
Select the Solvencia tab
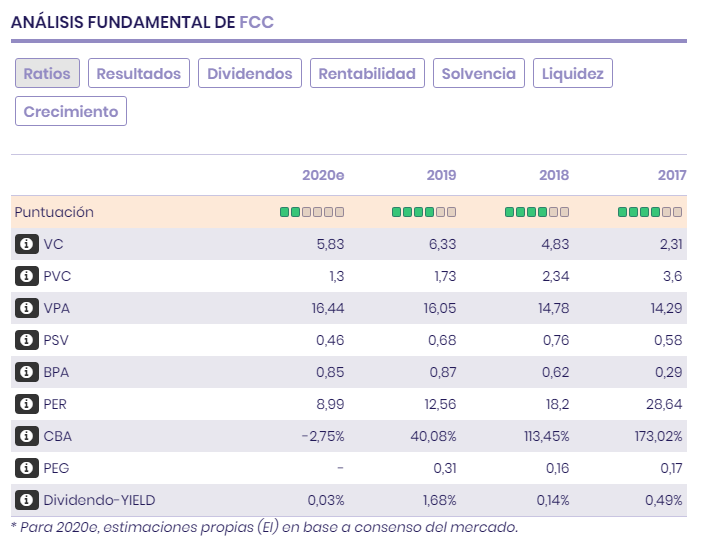[479, 73]
